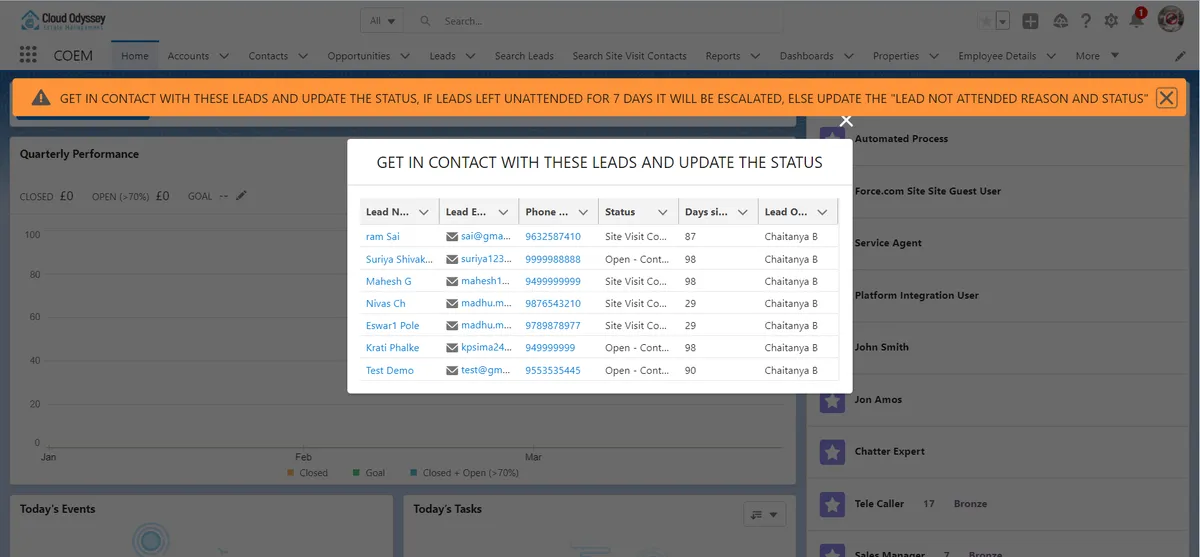Click phone number 9999988888

point(553,259)
